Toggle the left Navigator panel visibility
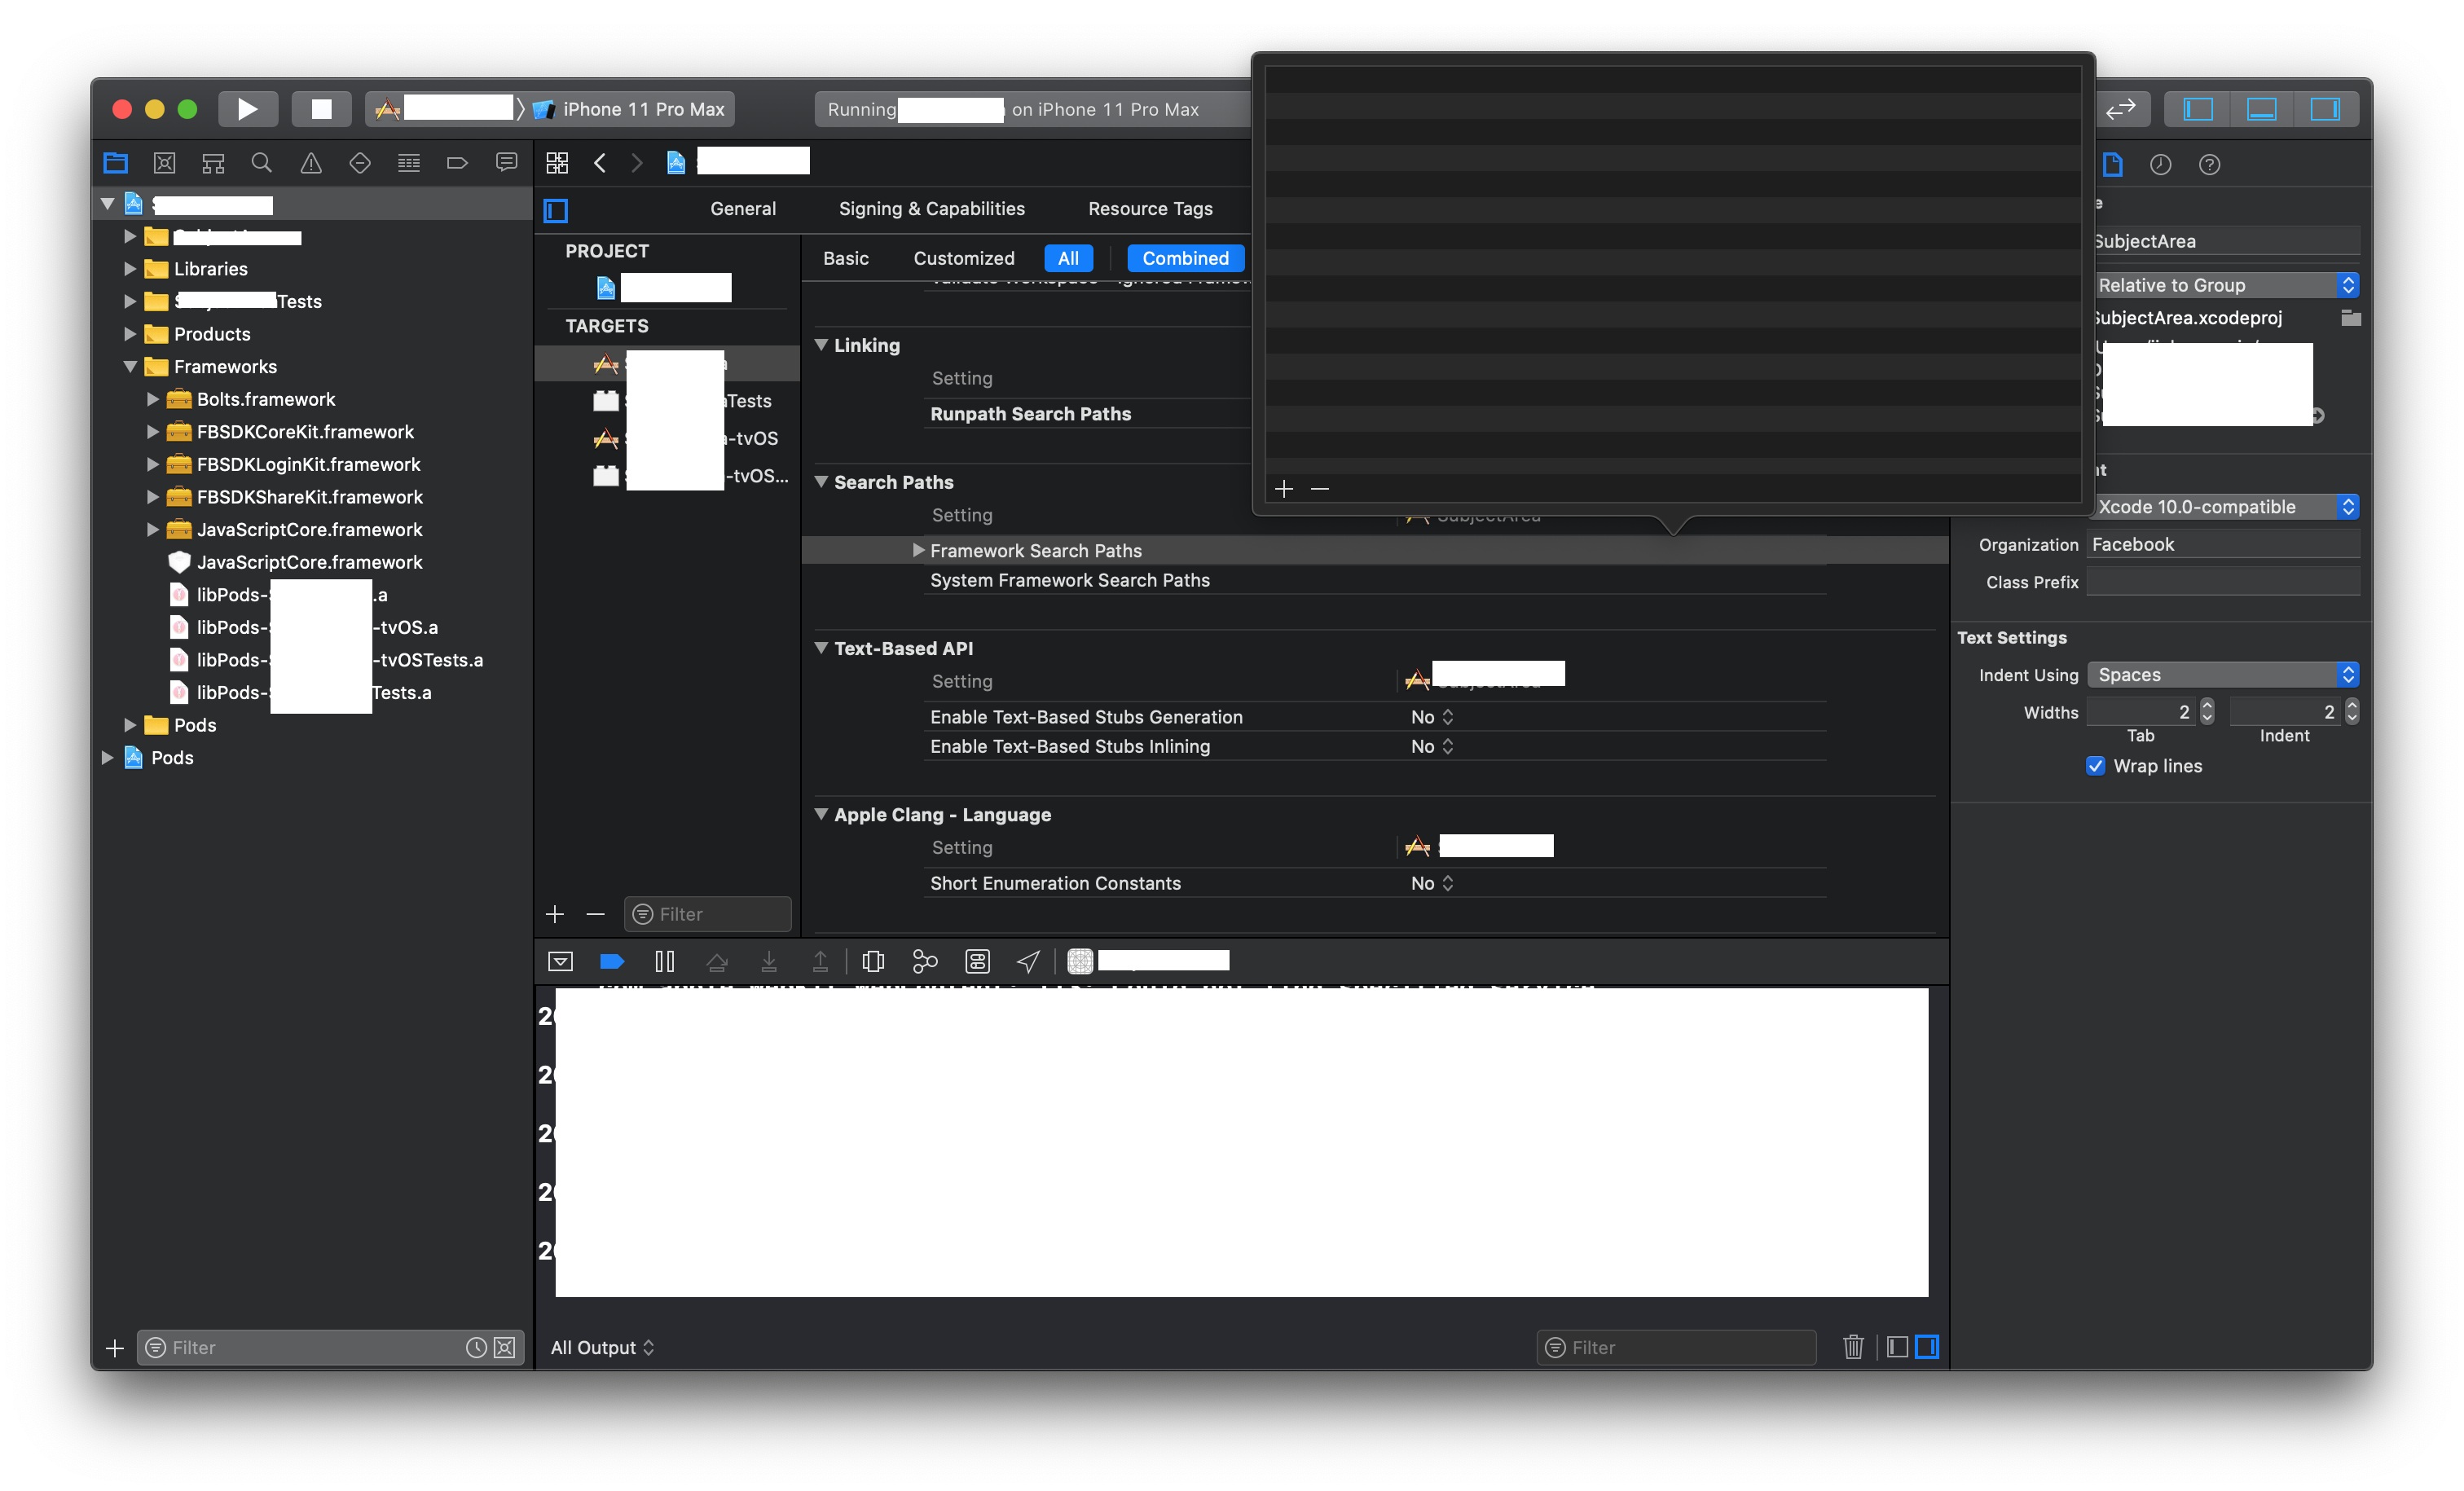Image resolution: width=2464 pixels, height=1491 pixels. (2198, 109)
